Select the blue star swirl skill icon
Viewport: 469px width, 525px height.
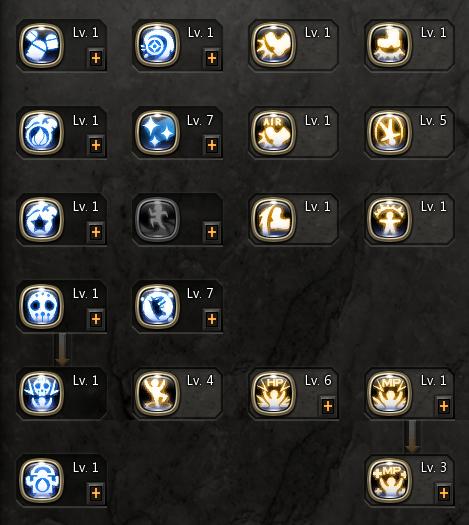pyautogui.click(x=41, y=219)
